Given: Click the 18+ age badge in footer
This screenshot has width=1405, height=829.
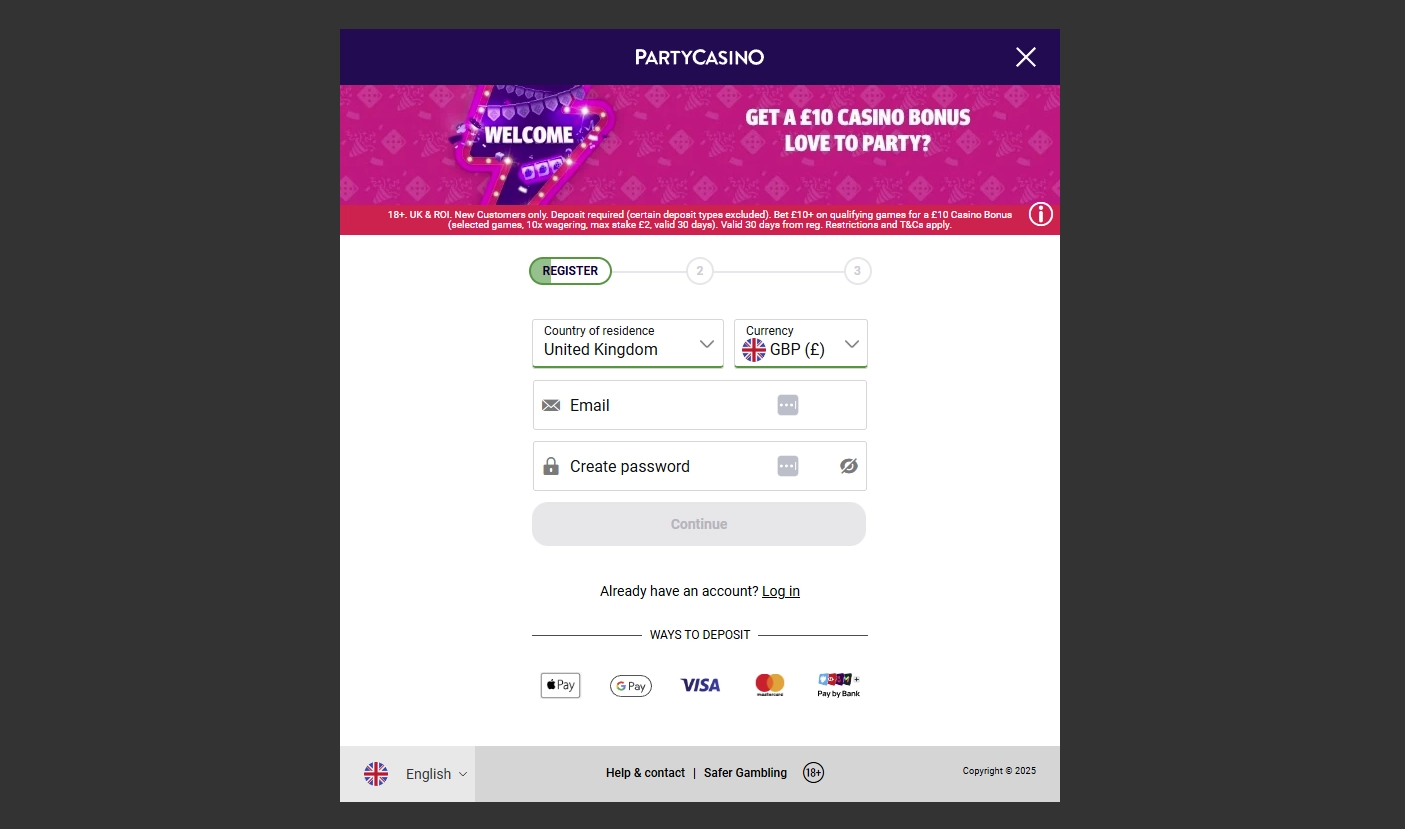Looking at the screenshot, I should click(x=813, y=772).
